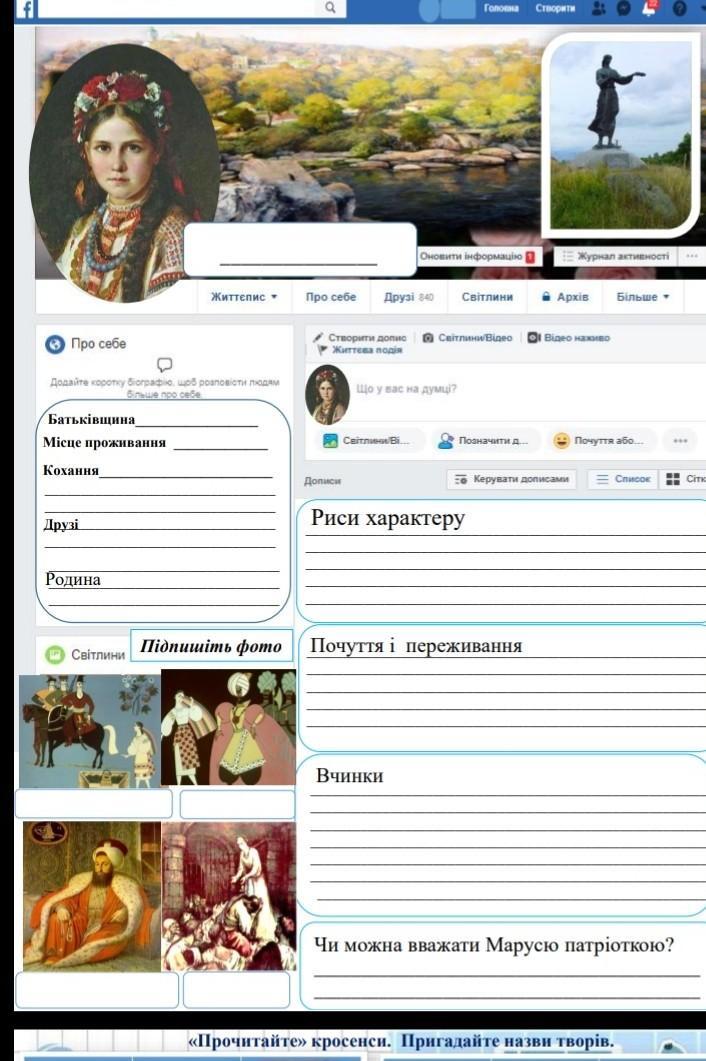Click Оновити інформацію button
The width and height of the screenshot is (706, 1061).
click(x=477, y=256)
